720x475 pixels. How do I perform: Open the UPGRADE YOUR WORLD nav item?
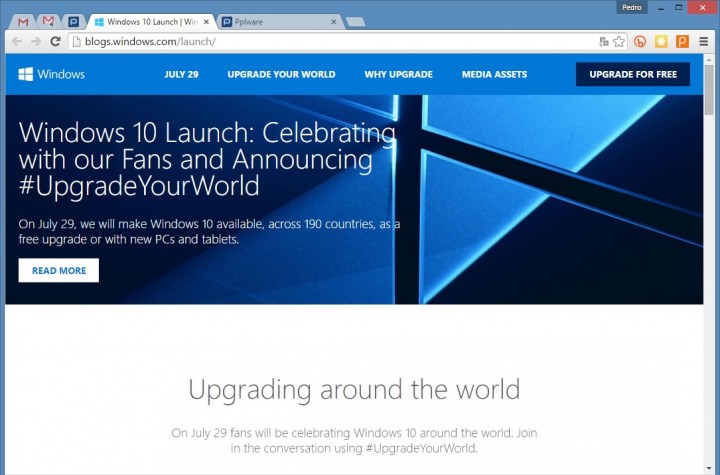click(x=281, y=74)
